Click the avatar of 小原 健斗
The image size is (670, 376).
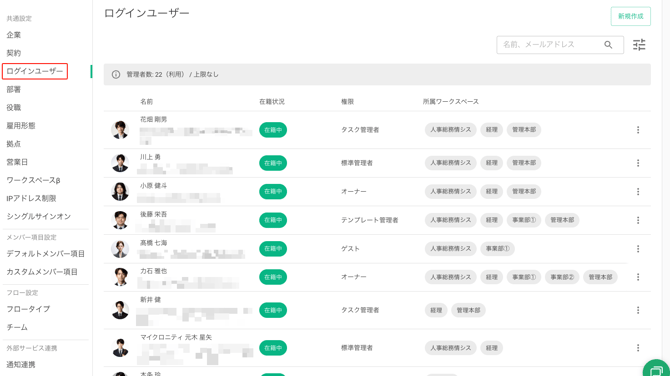(x=120, y=191)
